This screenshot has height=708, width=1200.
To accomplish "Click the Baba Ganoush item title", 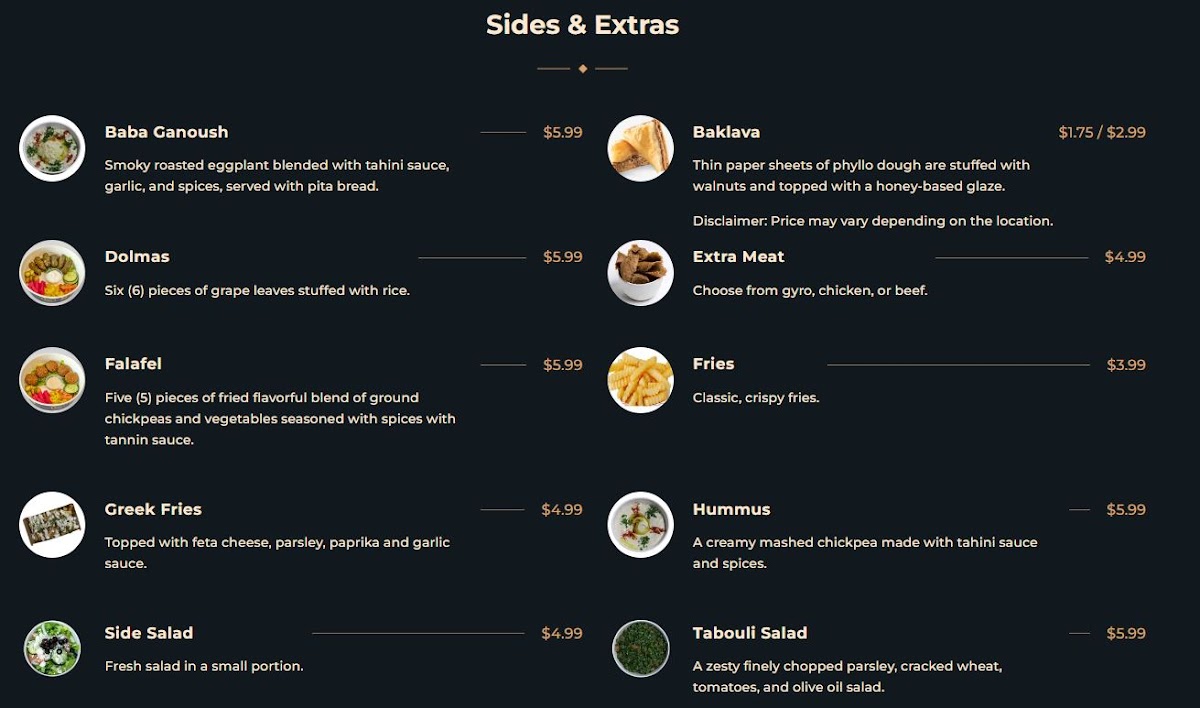I will (166, 132).
